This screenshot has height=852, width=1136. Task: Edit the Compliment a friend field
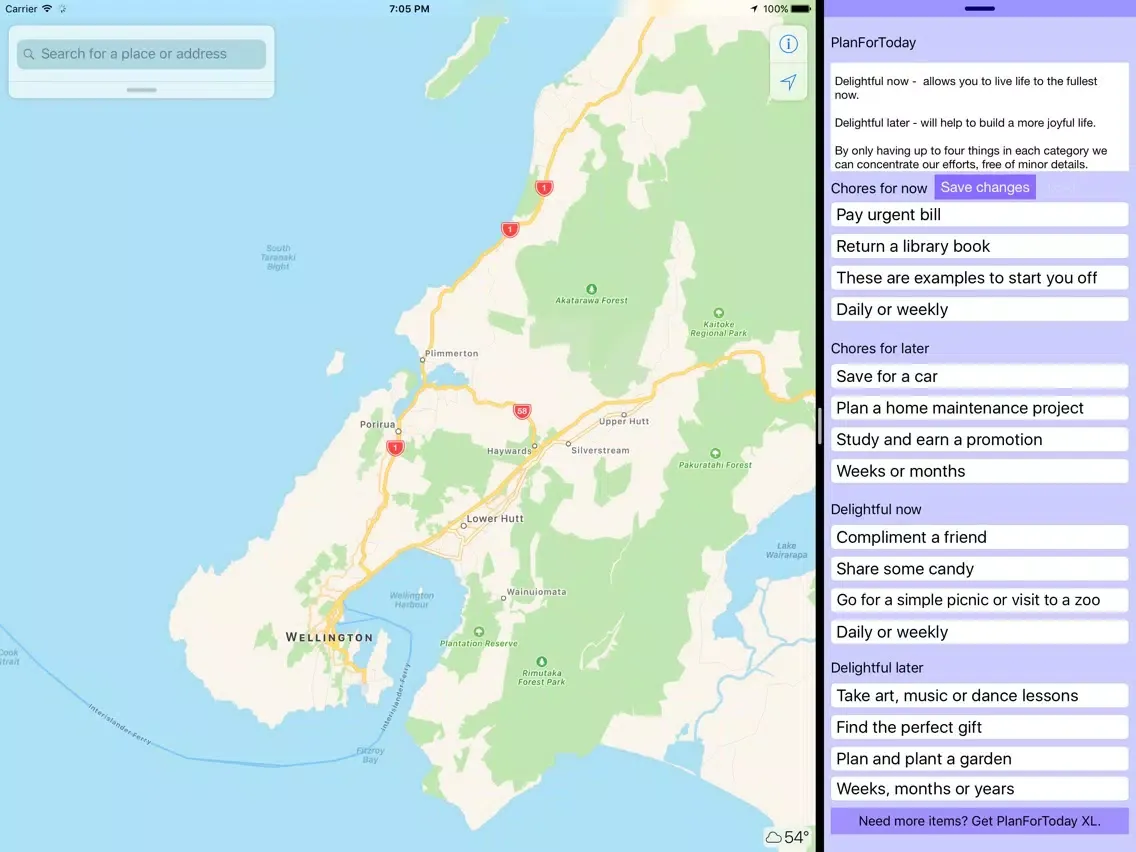click(980, 537)
